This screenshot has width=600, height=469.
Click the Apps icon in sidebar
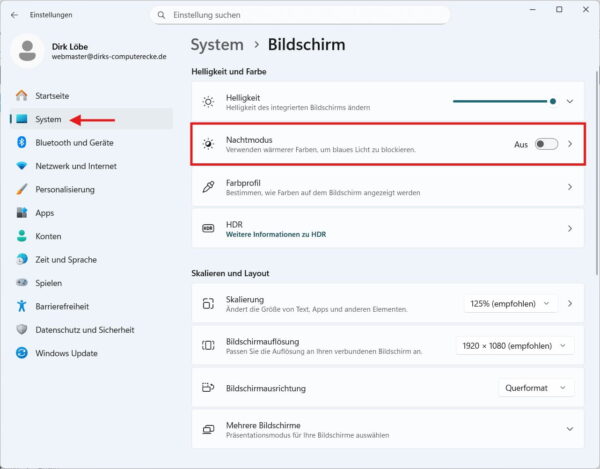point(22,213)
